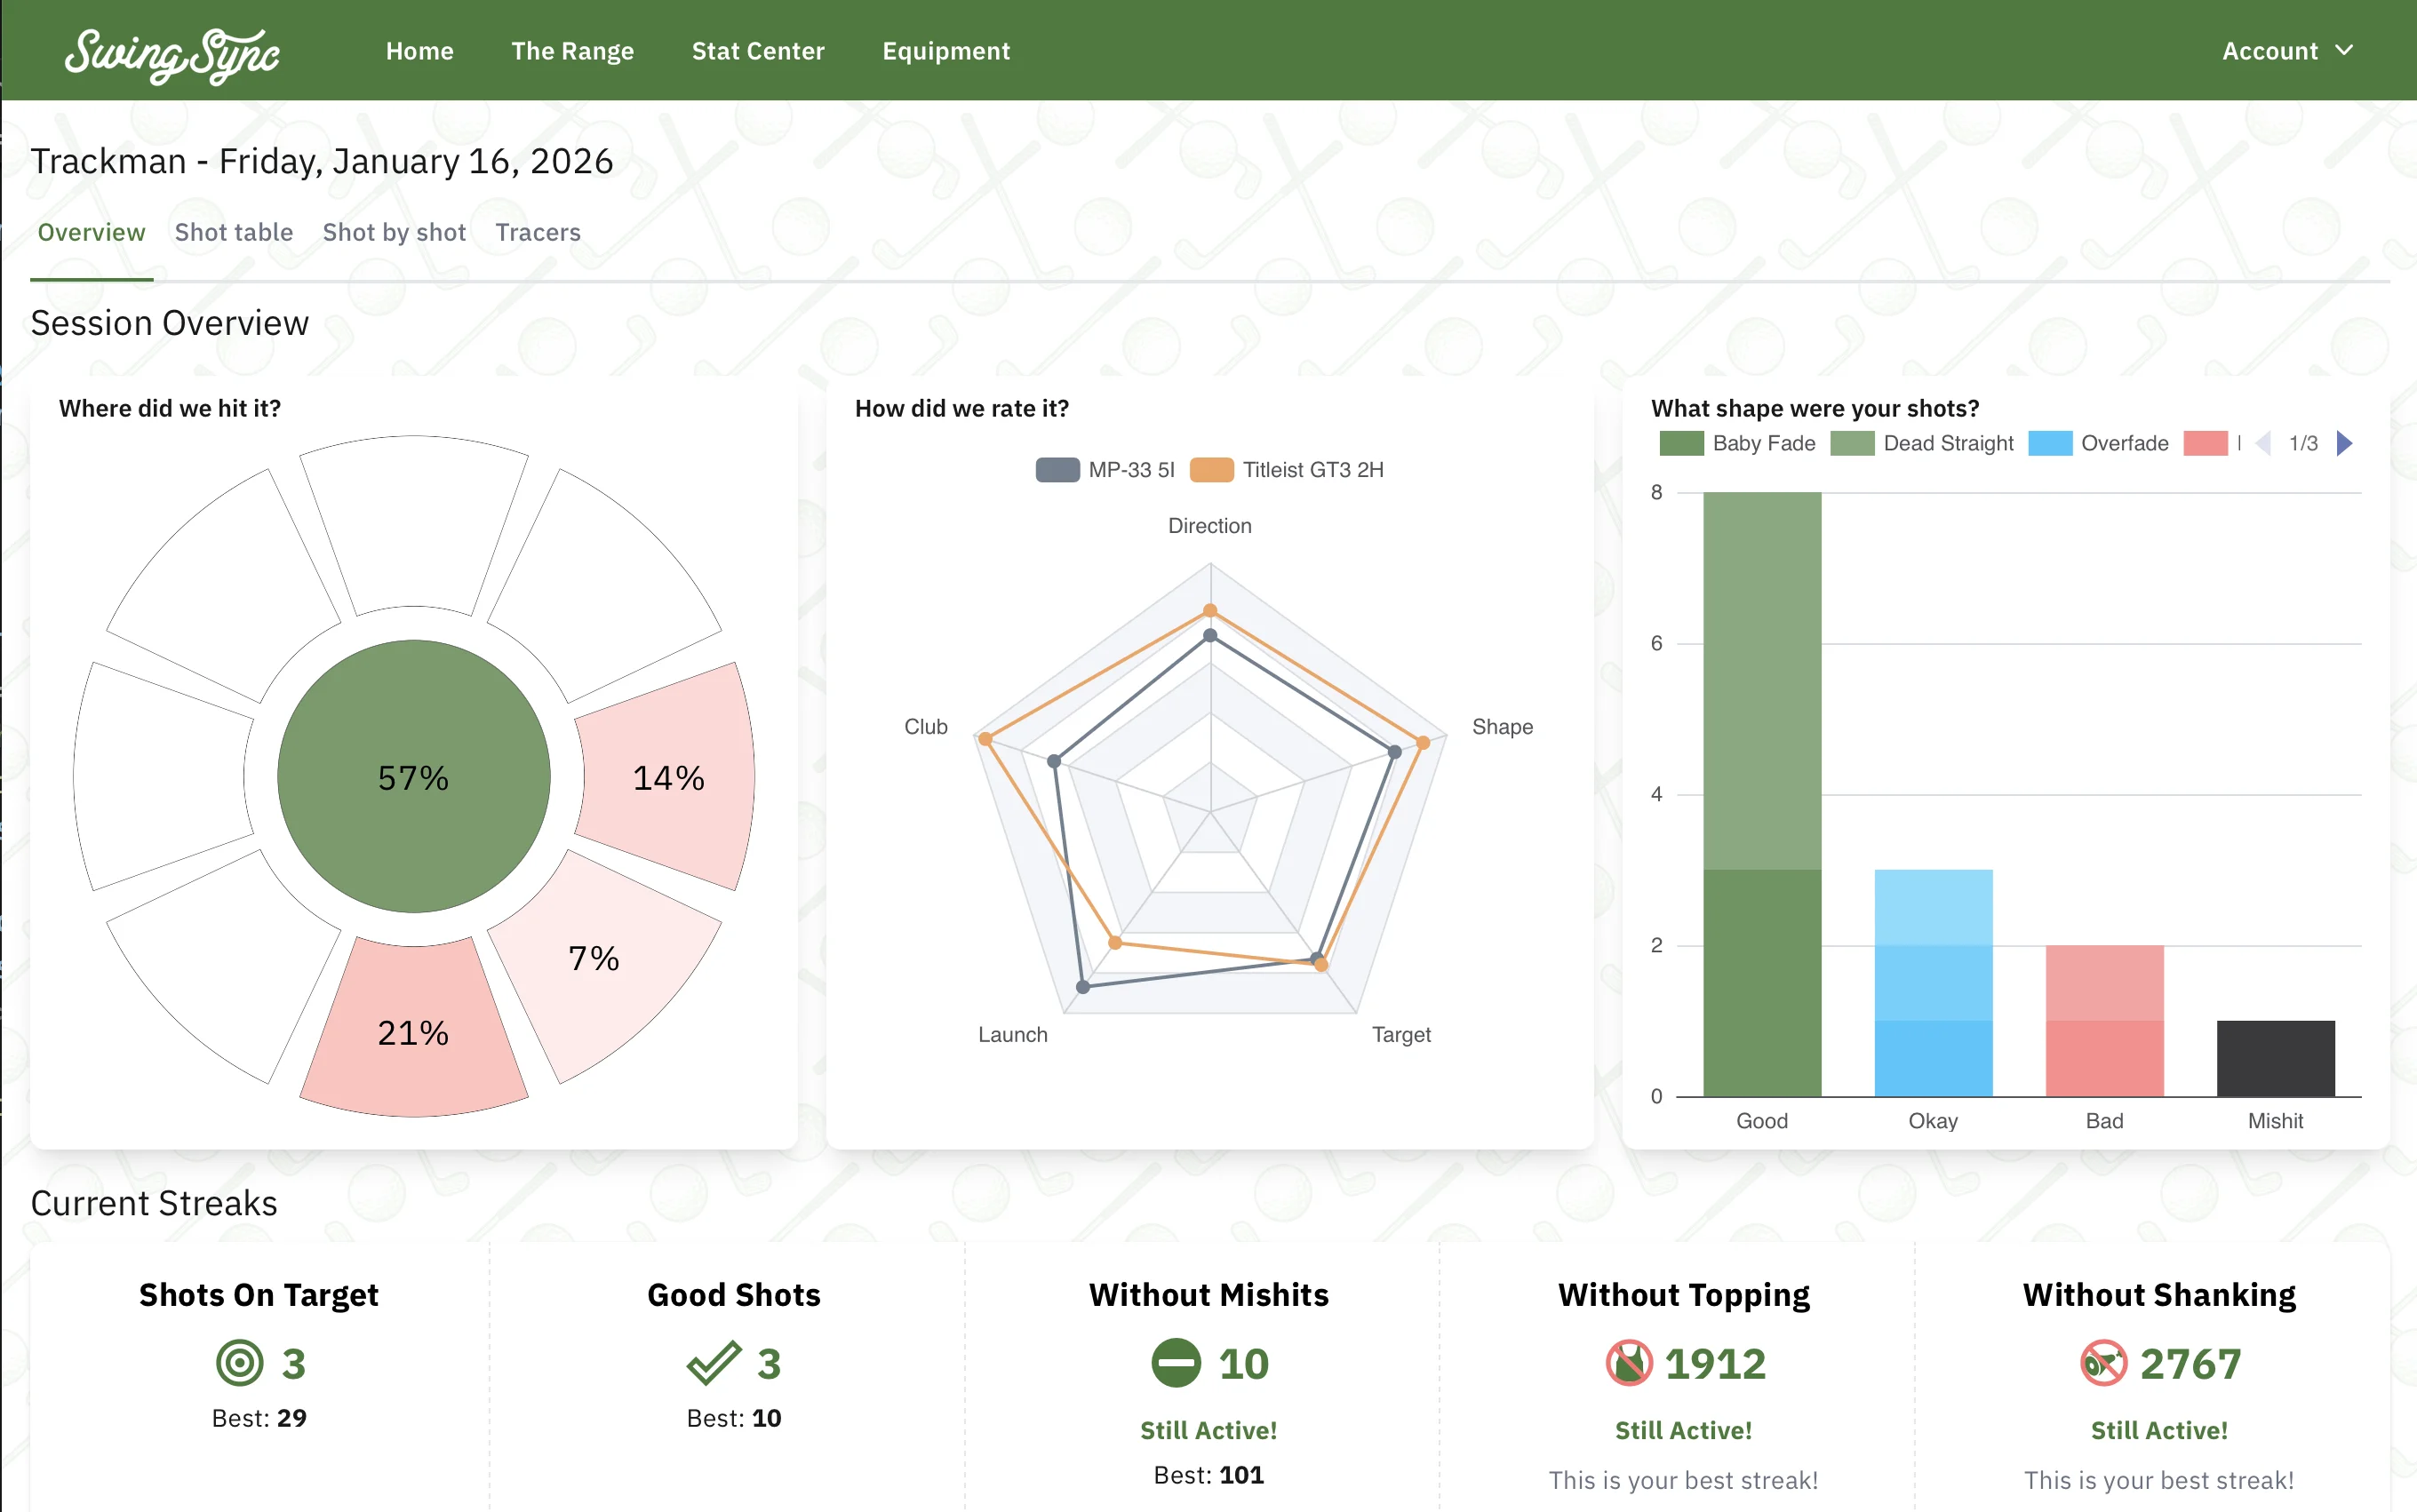Click the Without Topping golf ball icon
2417x1512 pixels.
(x=1630, y=1362)
